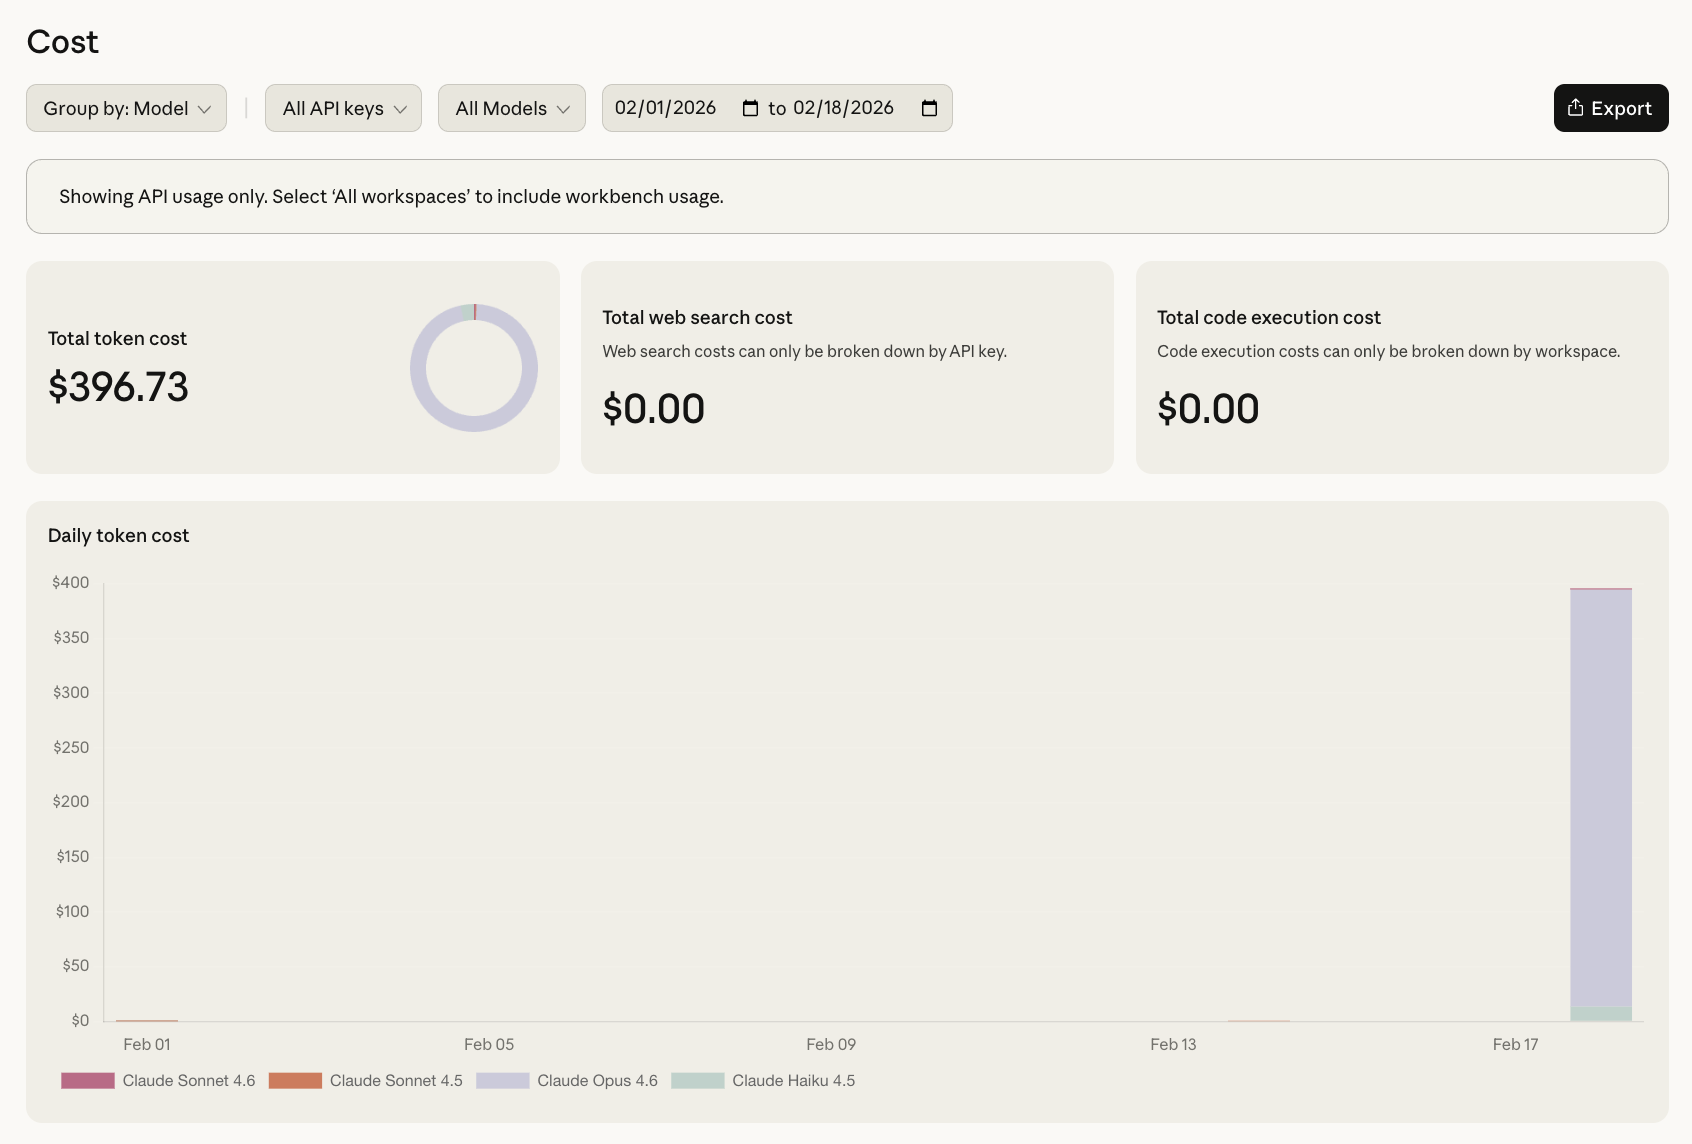This screenshot has width=1692, height=1144.
Task: Open the All API keys dropdown
Action: tap(343, 108)
